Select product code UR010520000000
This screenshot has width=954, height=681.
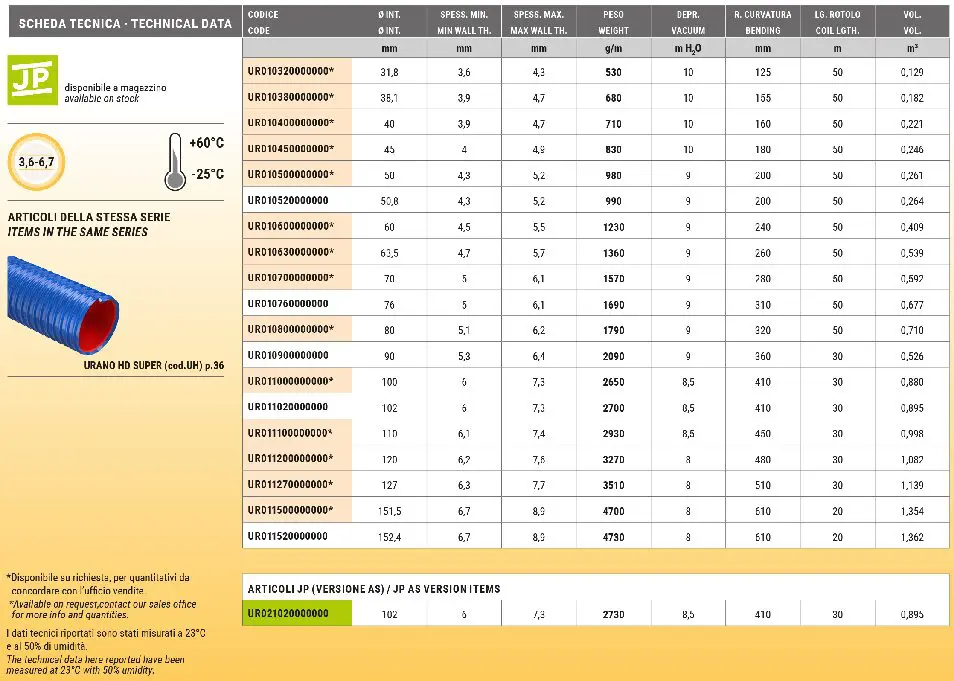(287, 201)
